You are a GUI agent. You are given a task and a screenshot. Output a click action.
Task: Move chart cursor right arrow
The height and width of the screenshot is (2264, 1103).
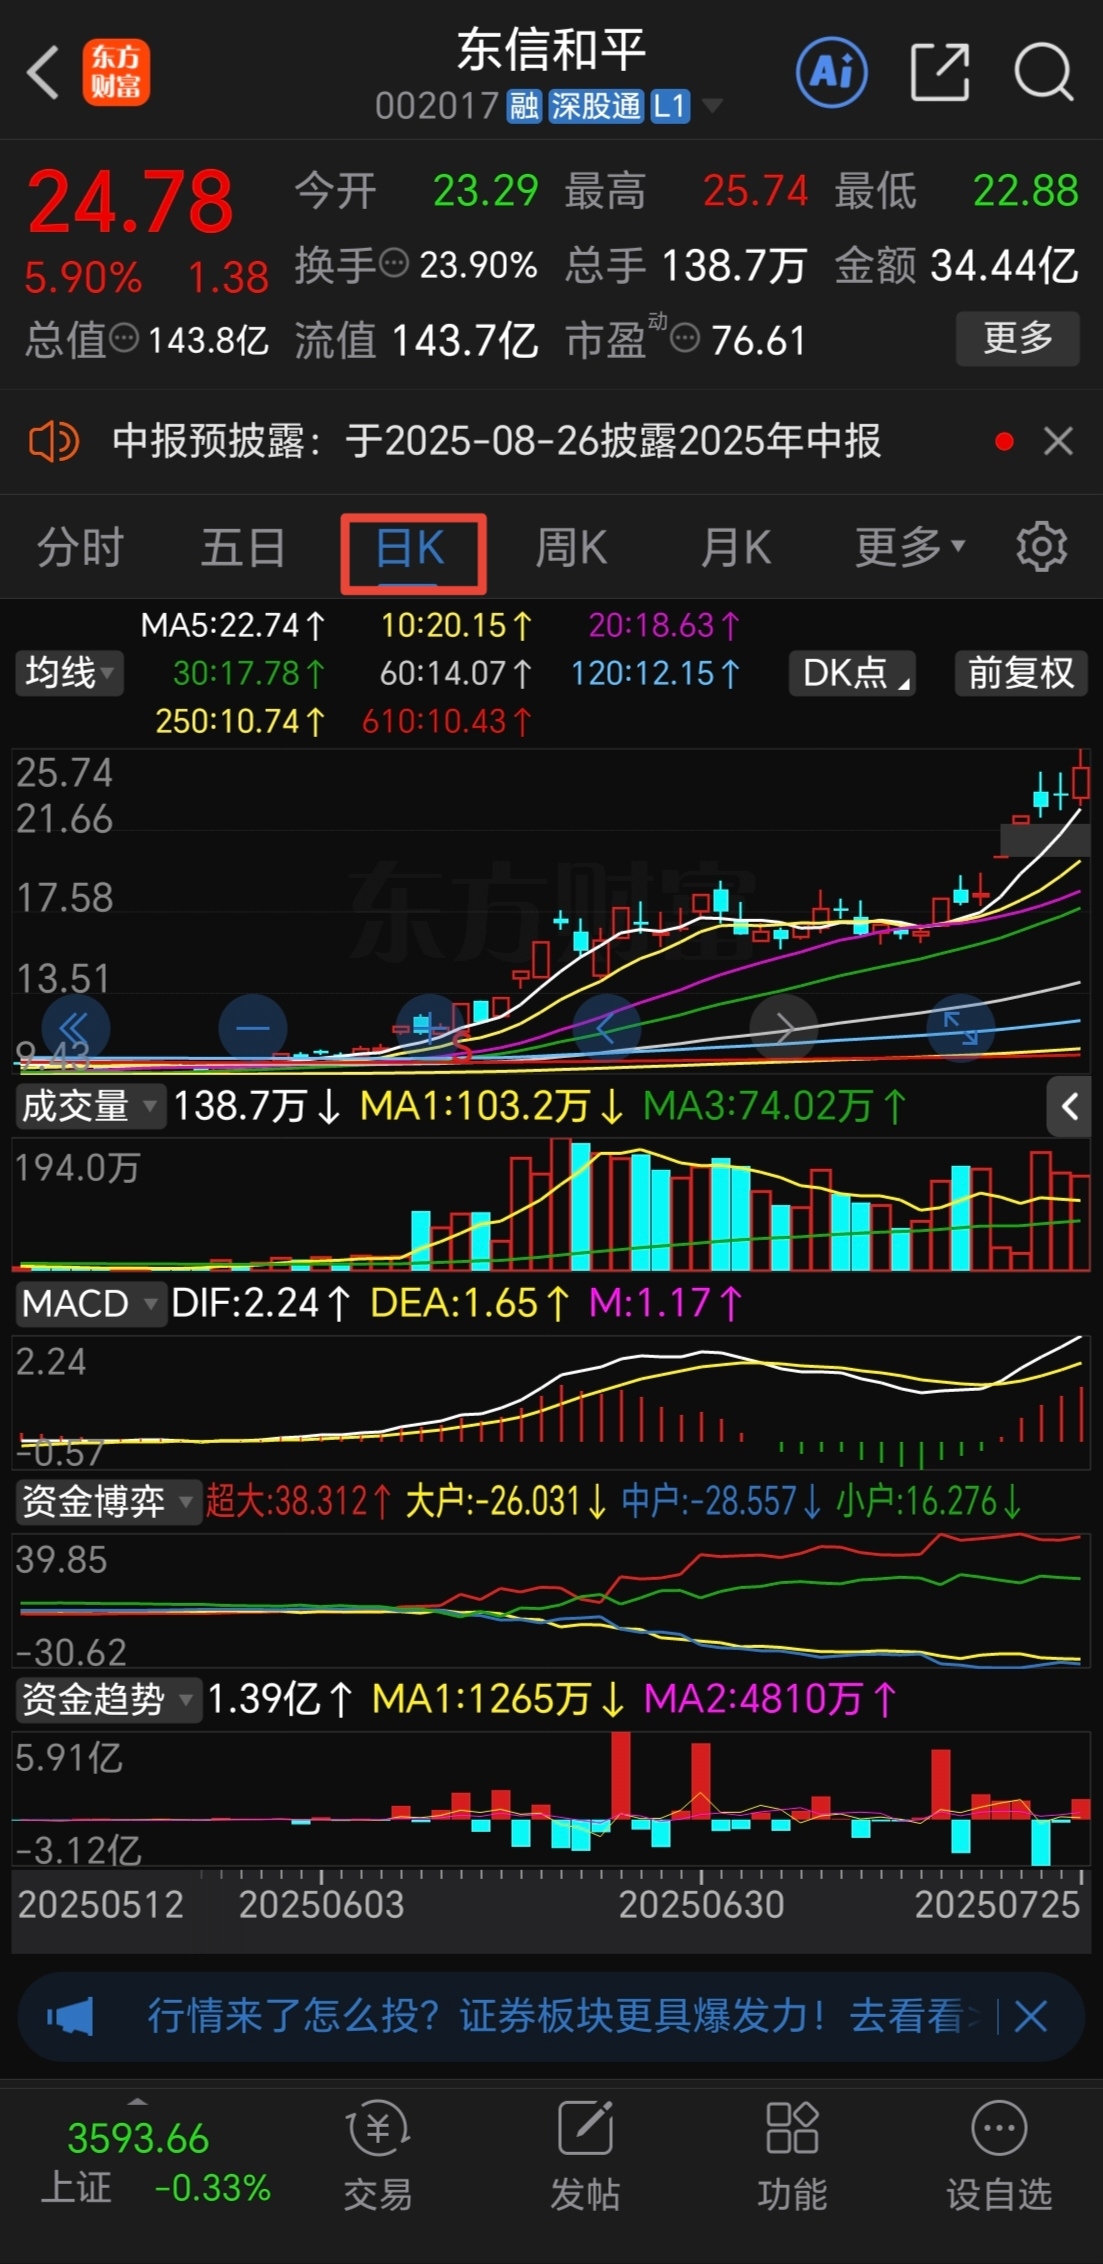click(784, 1027)
